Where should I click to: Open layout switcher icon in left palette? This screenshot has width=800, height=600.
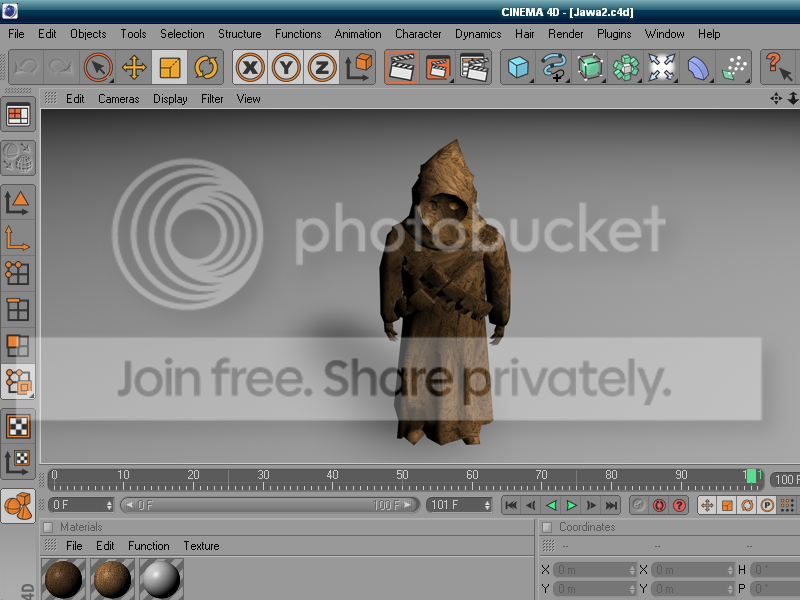[x=18, y=115]
